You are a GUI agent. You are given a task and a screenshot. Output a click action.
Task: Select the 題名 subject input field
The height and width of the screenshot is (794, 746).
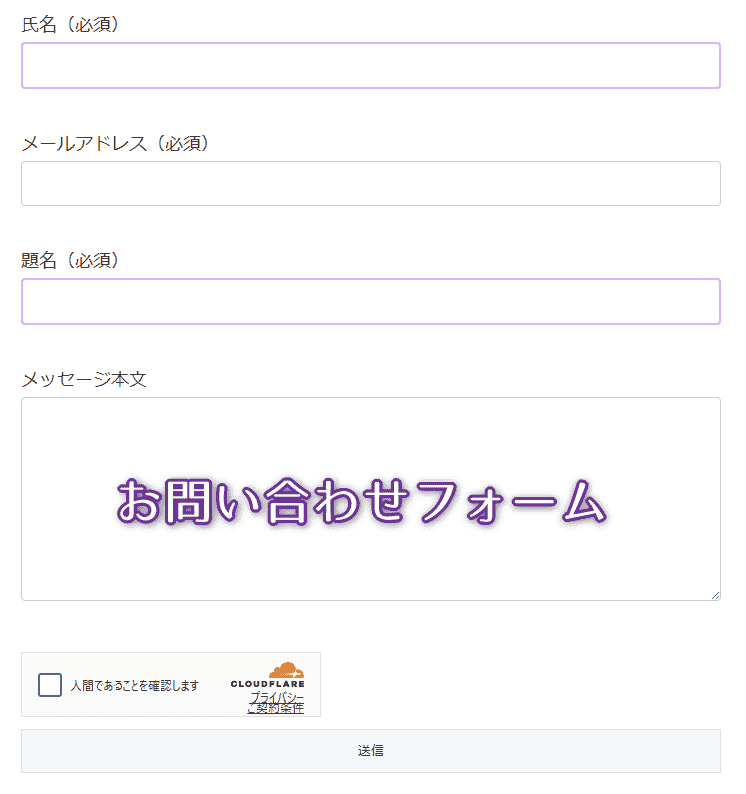(370, 302)
